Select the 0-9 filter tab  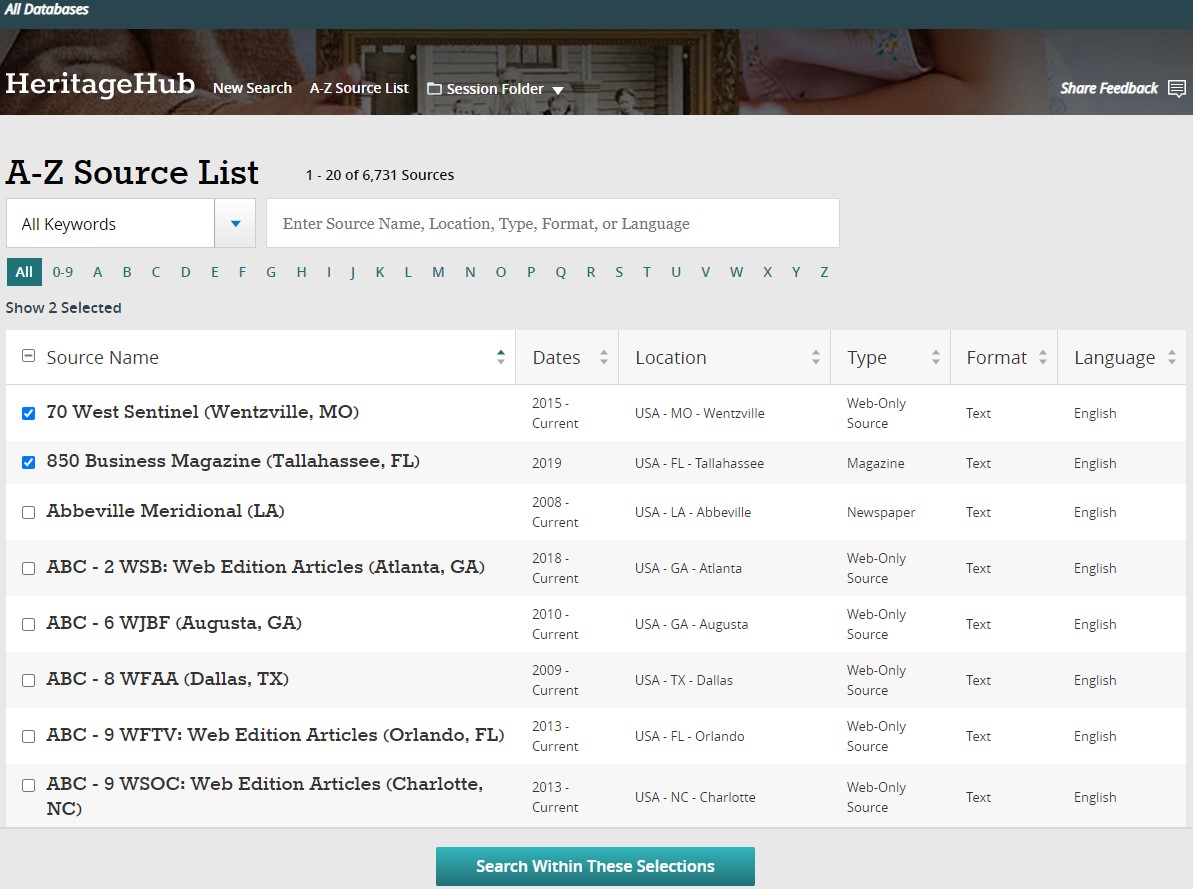pyautogui.click(x=63, y=272)
